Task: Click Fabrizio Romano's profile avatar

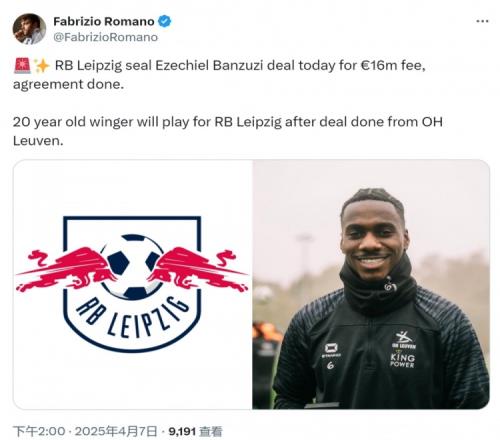Action: [x=29, y=29]
